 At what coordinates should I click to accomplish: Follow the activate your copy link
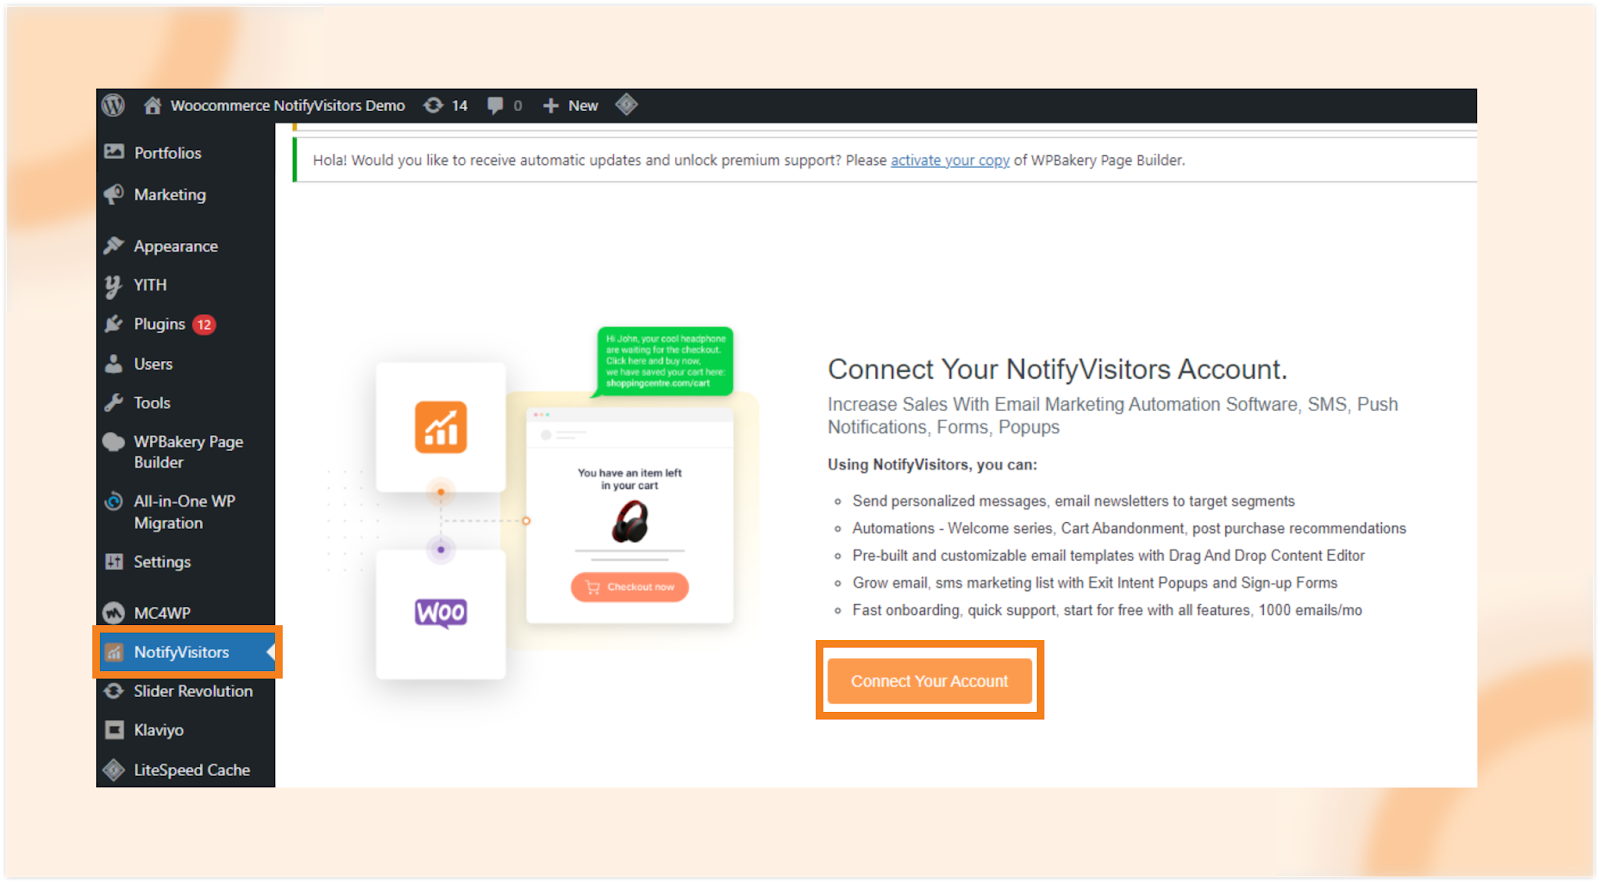pos(950,160)
